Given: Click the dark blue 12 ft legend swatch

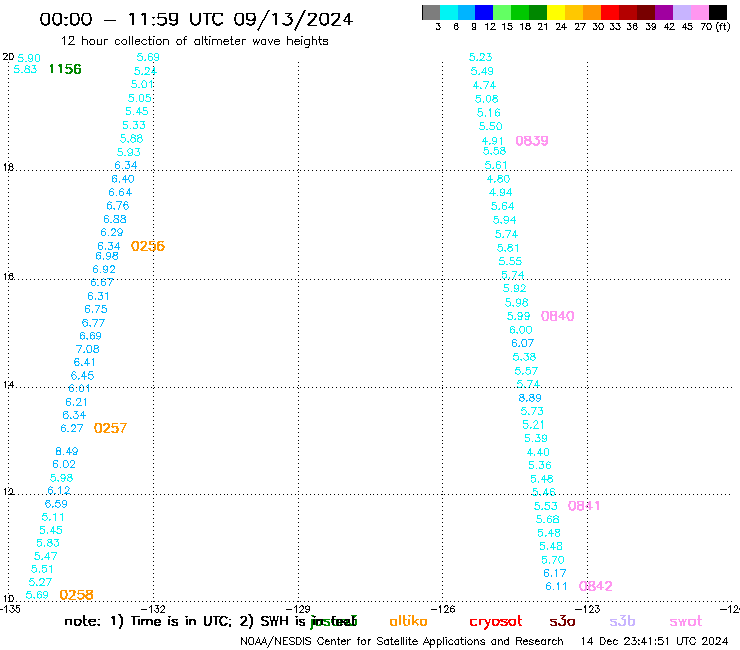Looking at the screenshot, I should pyautogui.click(x=484, y=12).
